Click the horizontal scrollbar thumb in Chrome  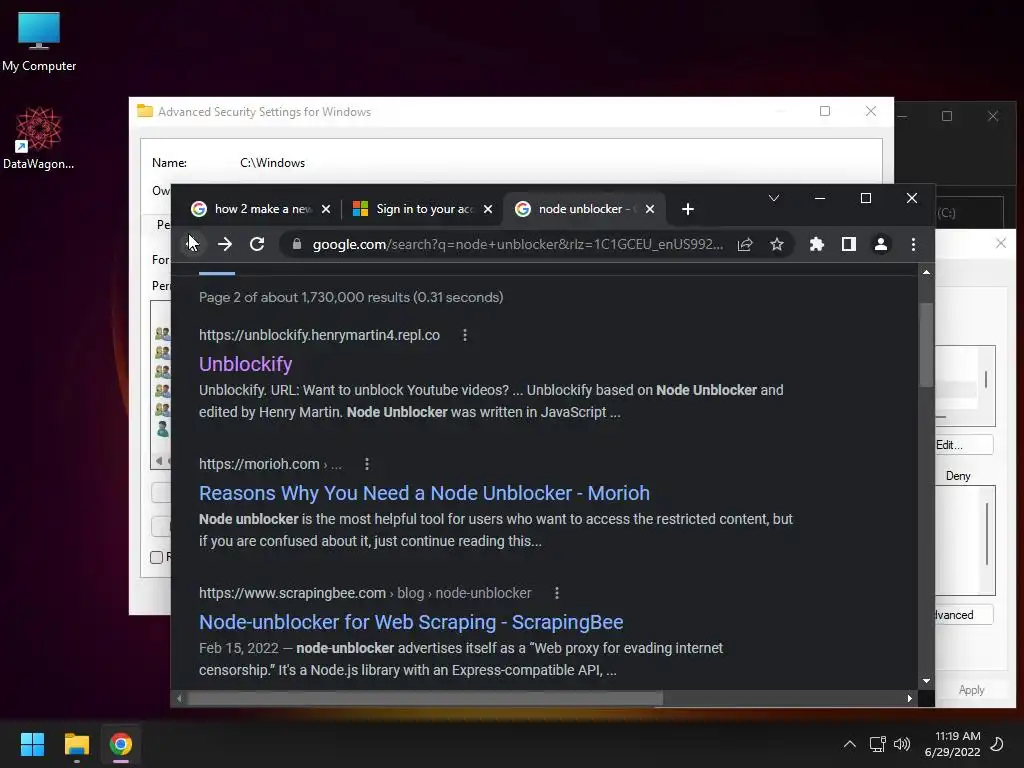[425, 698]
